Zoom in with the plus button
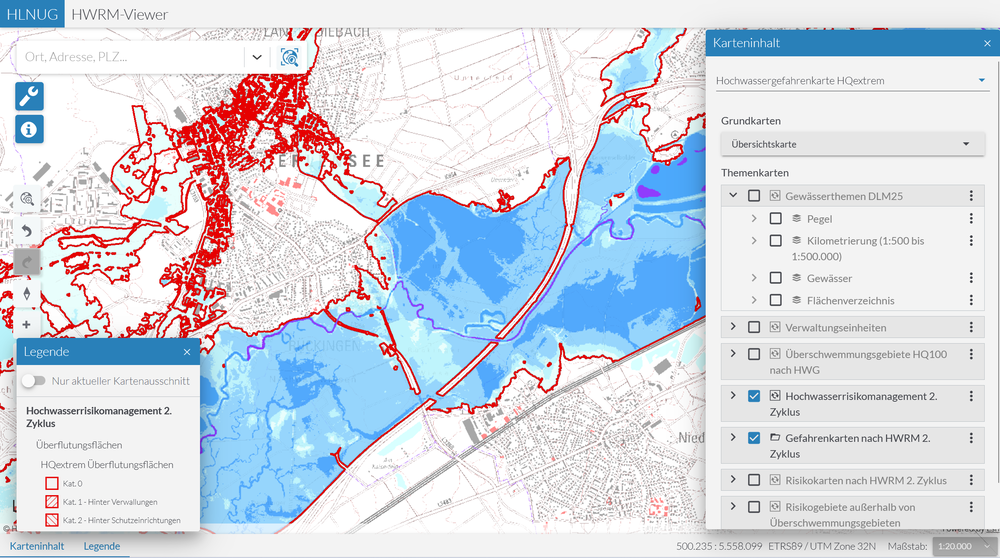Viewport: 1000px width, 558px height. click(x=26, y=324)
